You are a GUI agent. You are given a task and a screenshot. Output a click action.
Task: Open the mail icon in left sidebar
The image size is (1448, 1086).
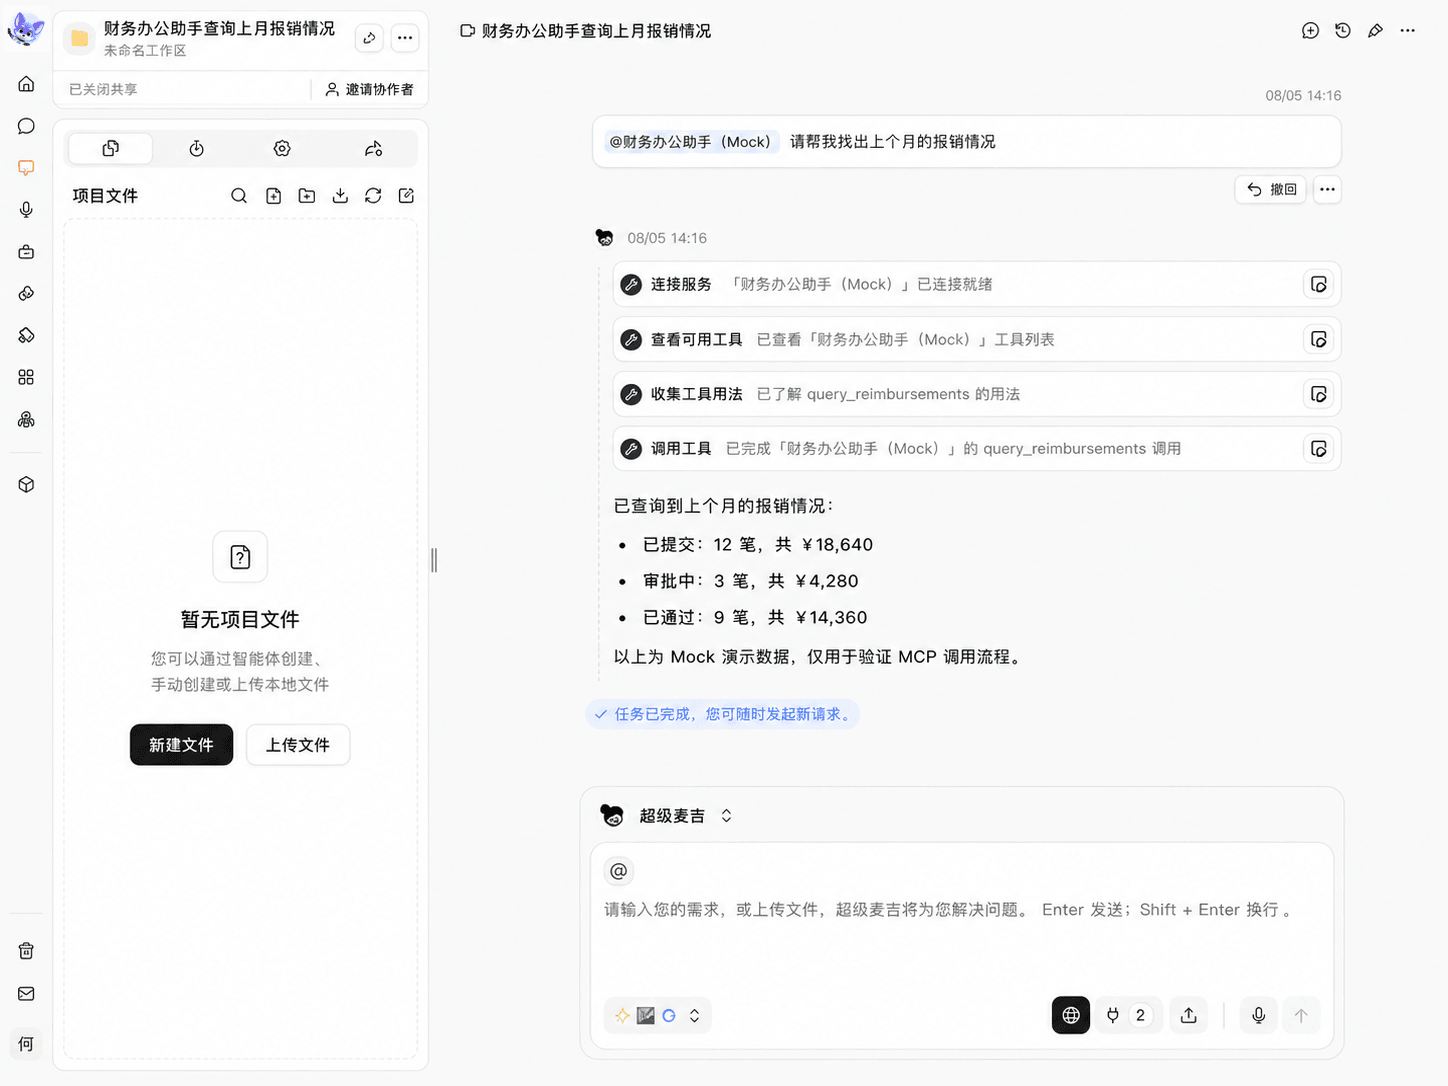click(x=26, y=993)
